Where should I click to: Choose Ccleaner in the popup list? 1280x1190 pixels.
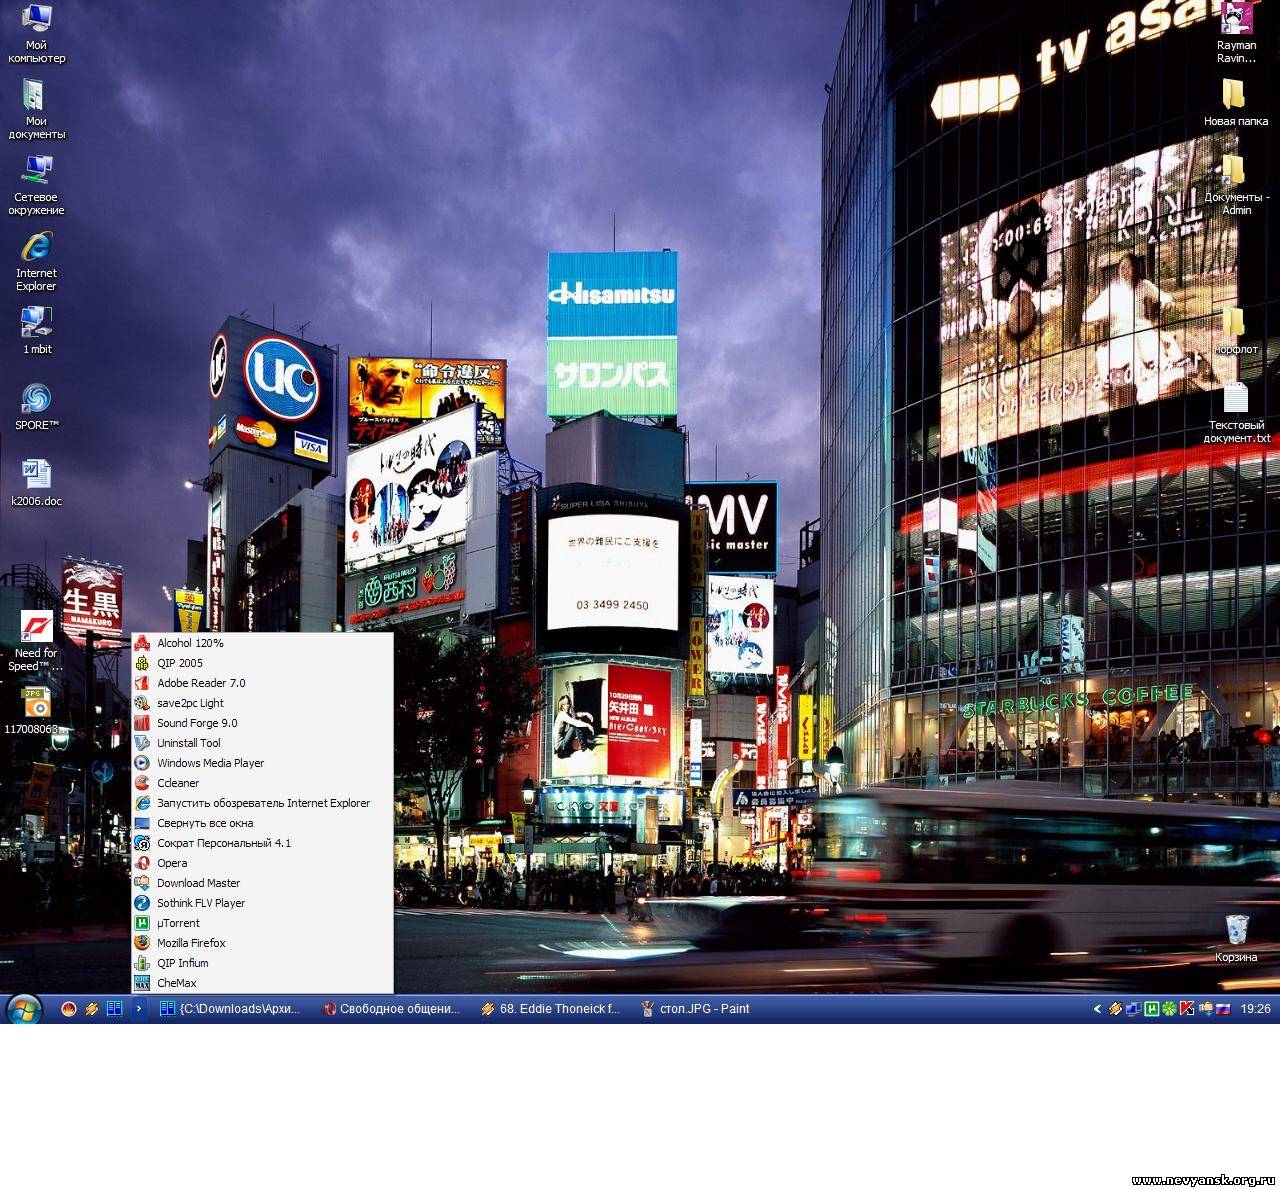[262, 783]
